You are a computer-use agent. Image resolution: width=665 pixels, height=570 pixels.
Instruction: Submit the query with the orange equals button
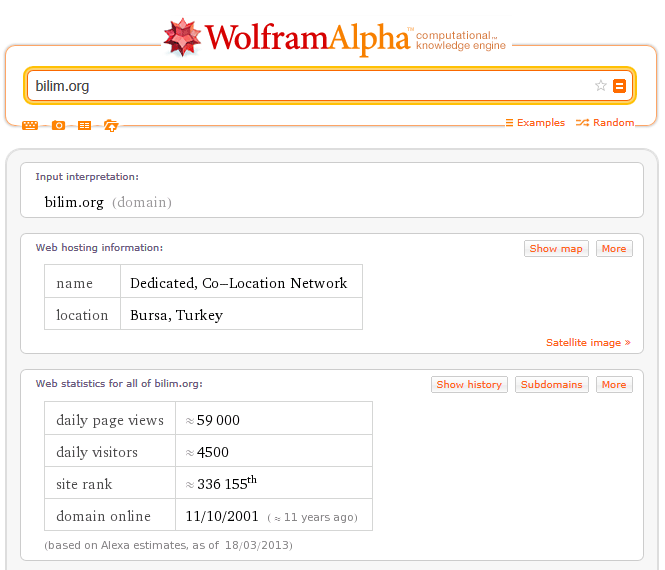coord(620,86)
